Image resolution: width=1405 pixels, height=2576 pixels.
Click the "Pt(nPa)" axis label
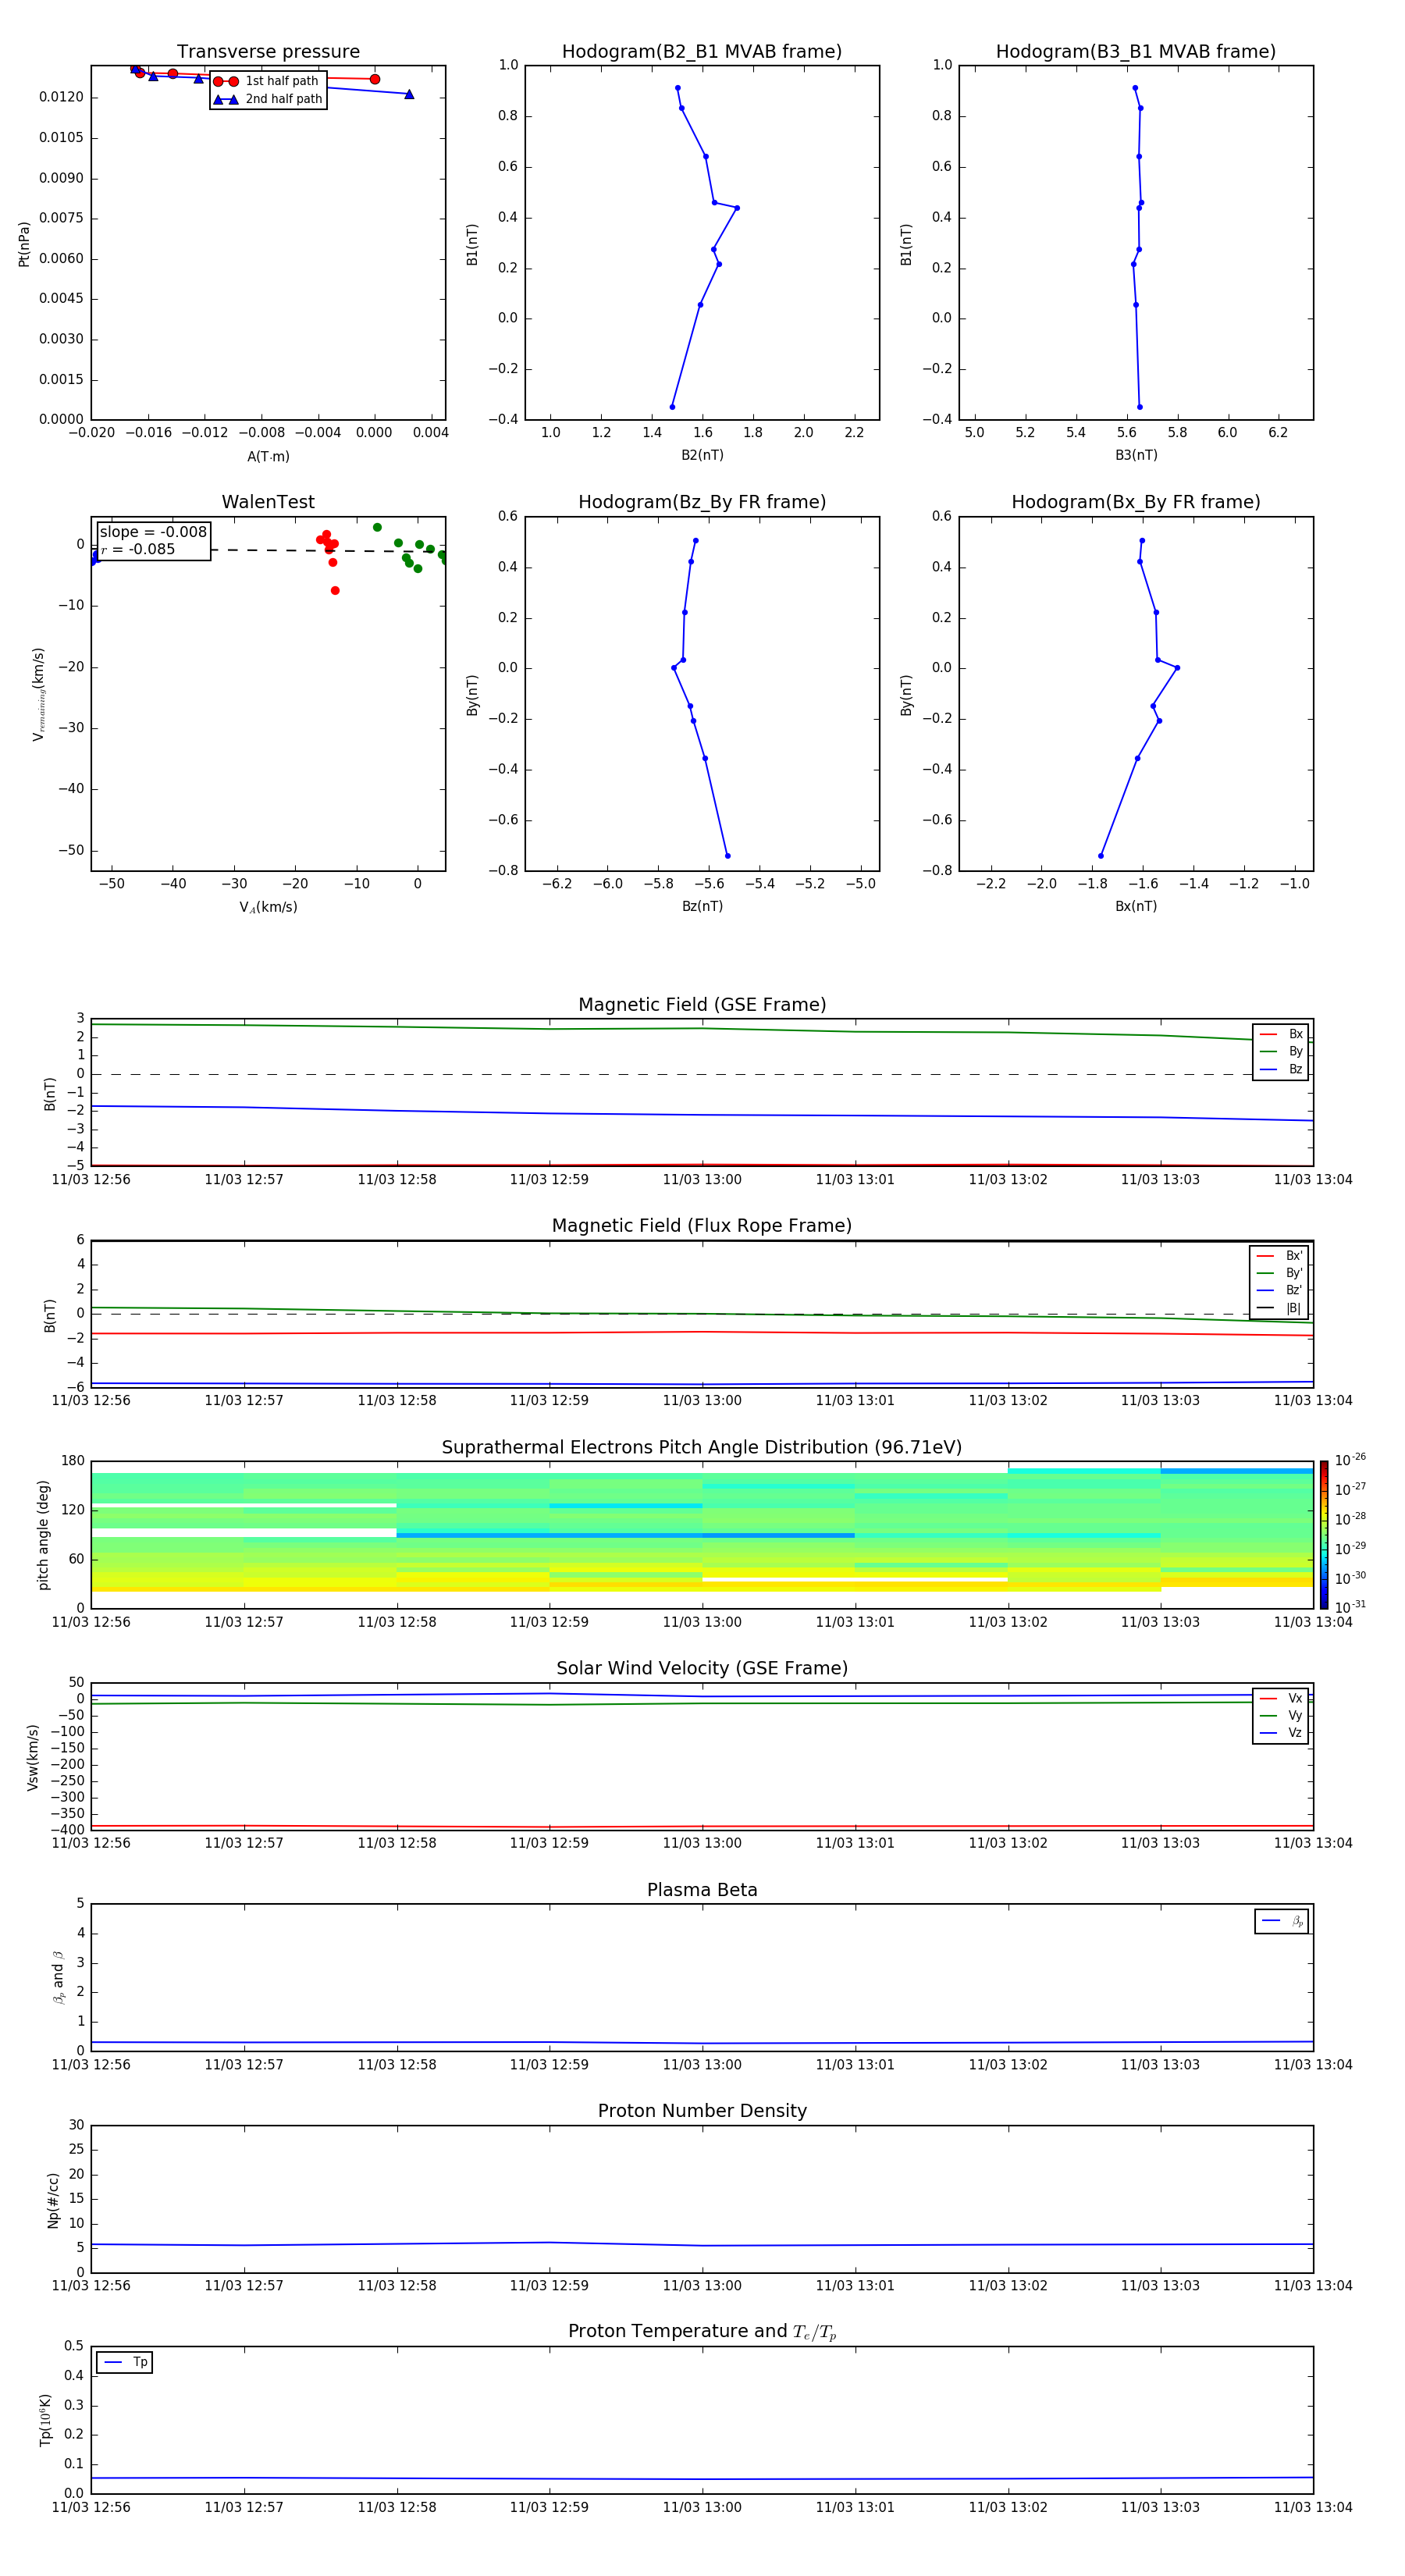(24, 244)
